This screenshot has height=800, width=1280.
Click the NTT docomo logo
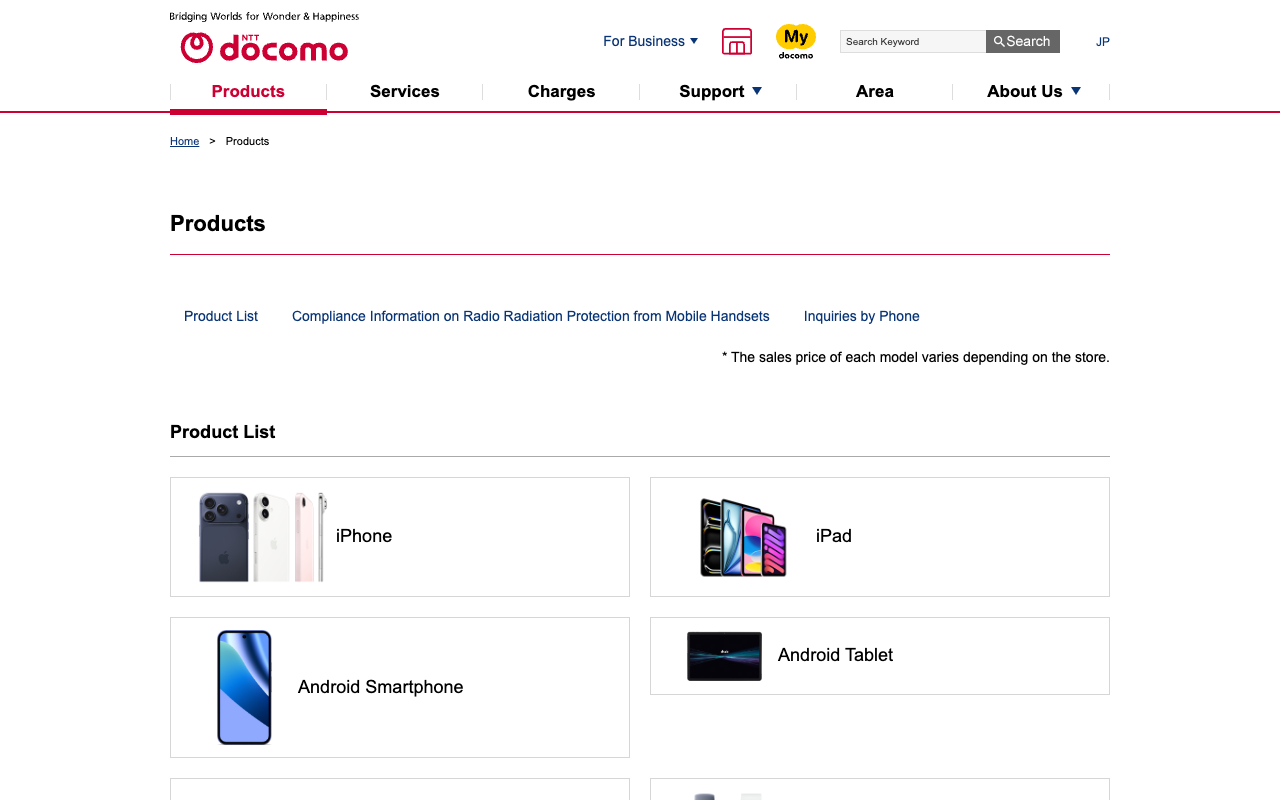pos(264,46)
